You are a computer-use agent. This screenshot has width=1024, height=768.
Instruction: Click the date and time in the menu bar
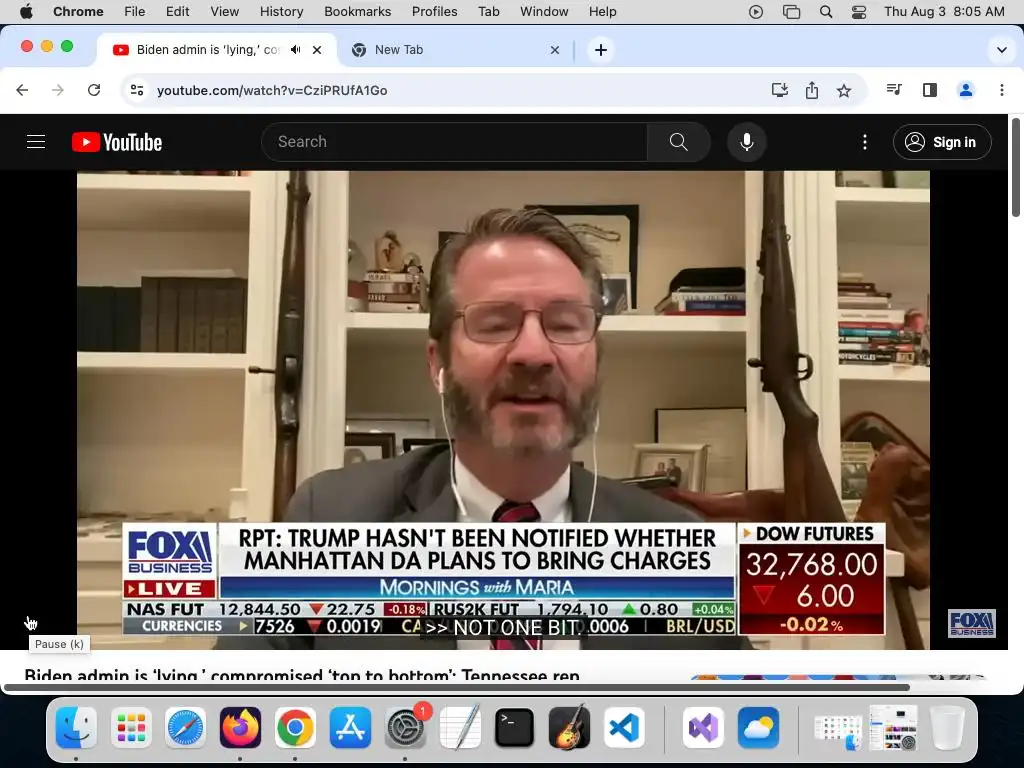[x=944, y=12]
